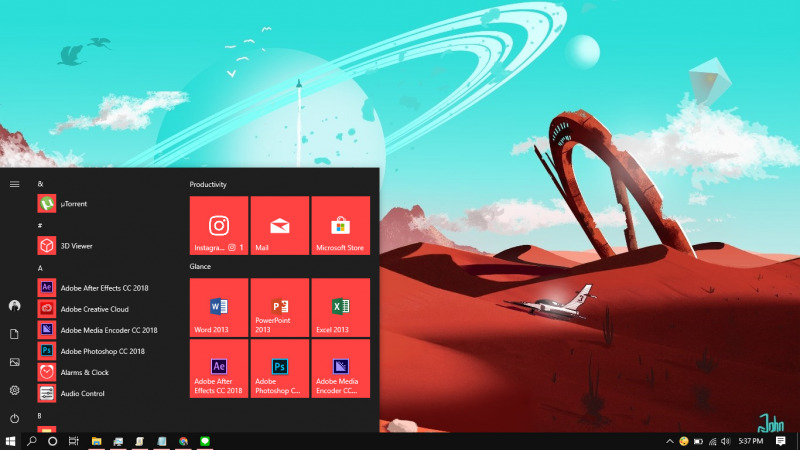Select the Glance tile group title
This screenshot has width=800, height=450.
[x=200, y=266]
